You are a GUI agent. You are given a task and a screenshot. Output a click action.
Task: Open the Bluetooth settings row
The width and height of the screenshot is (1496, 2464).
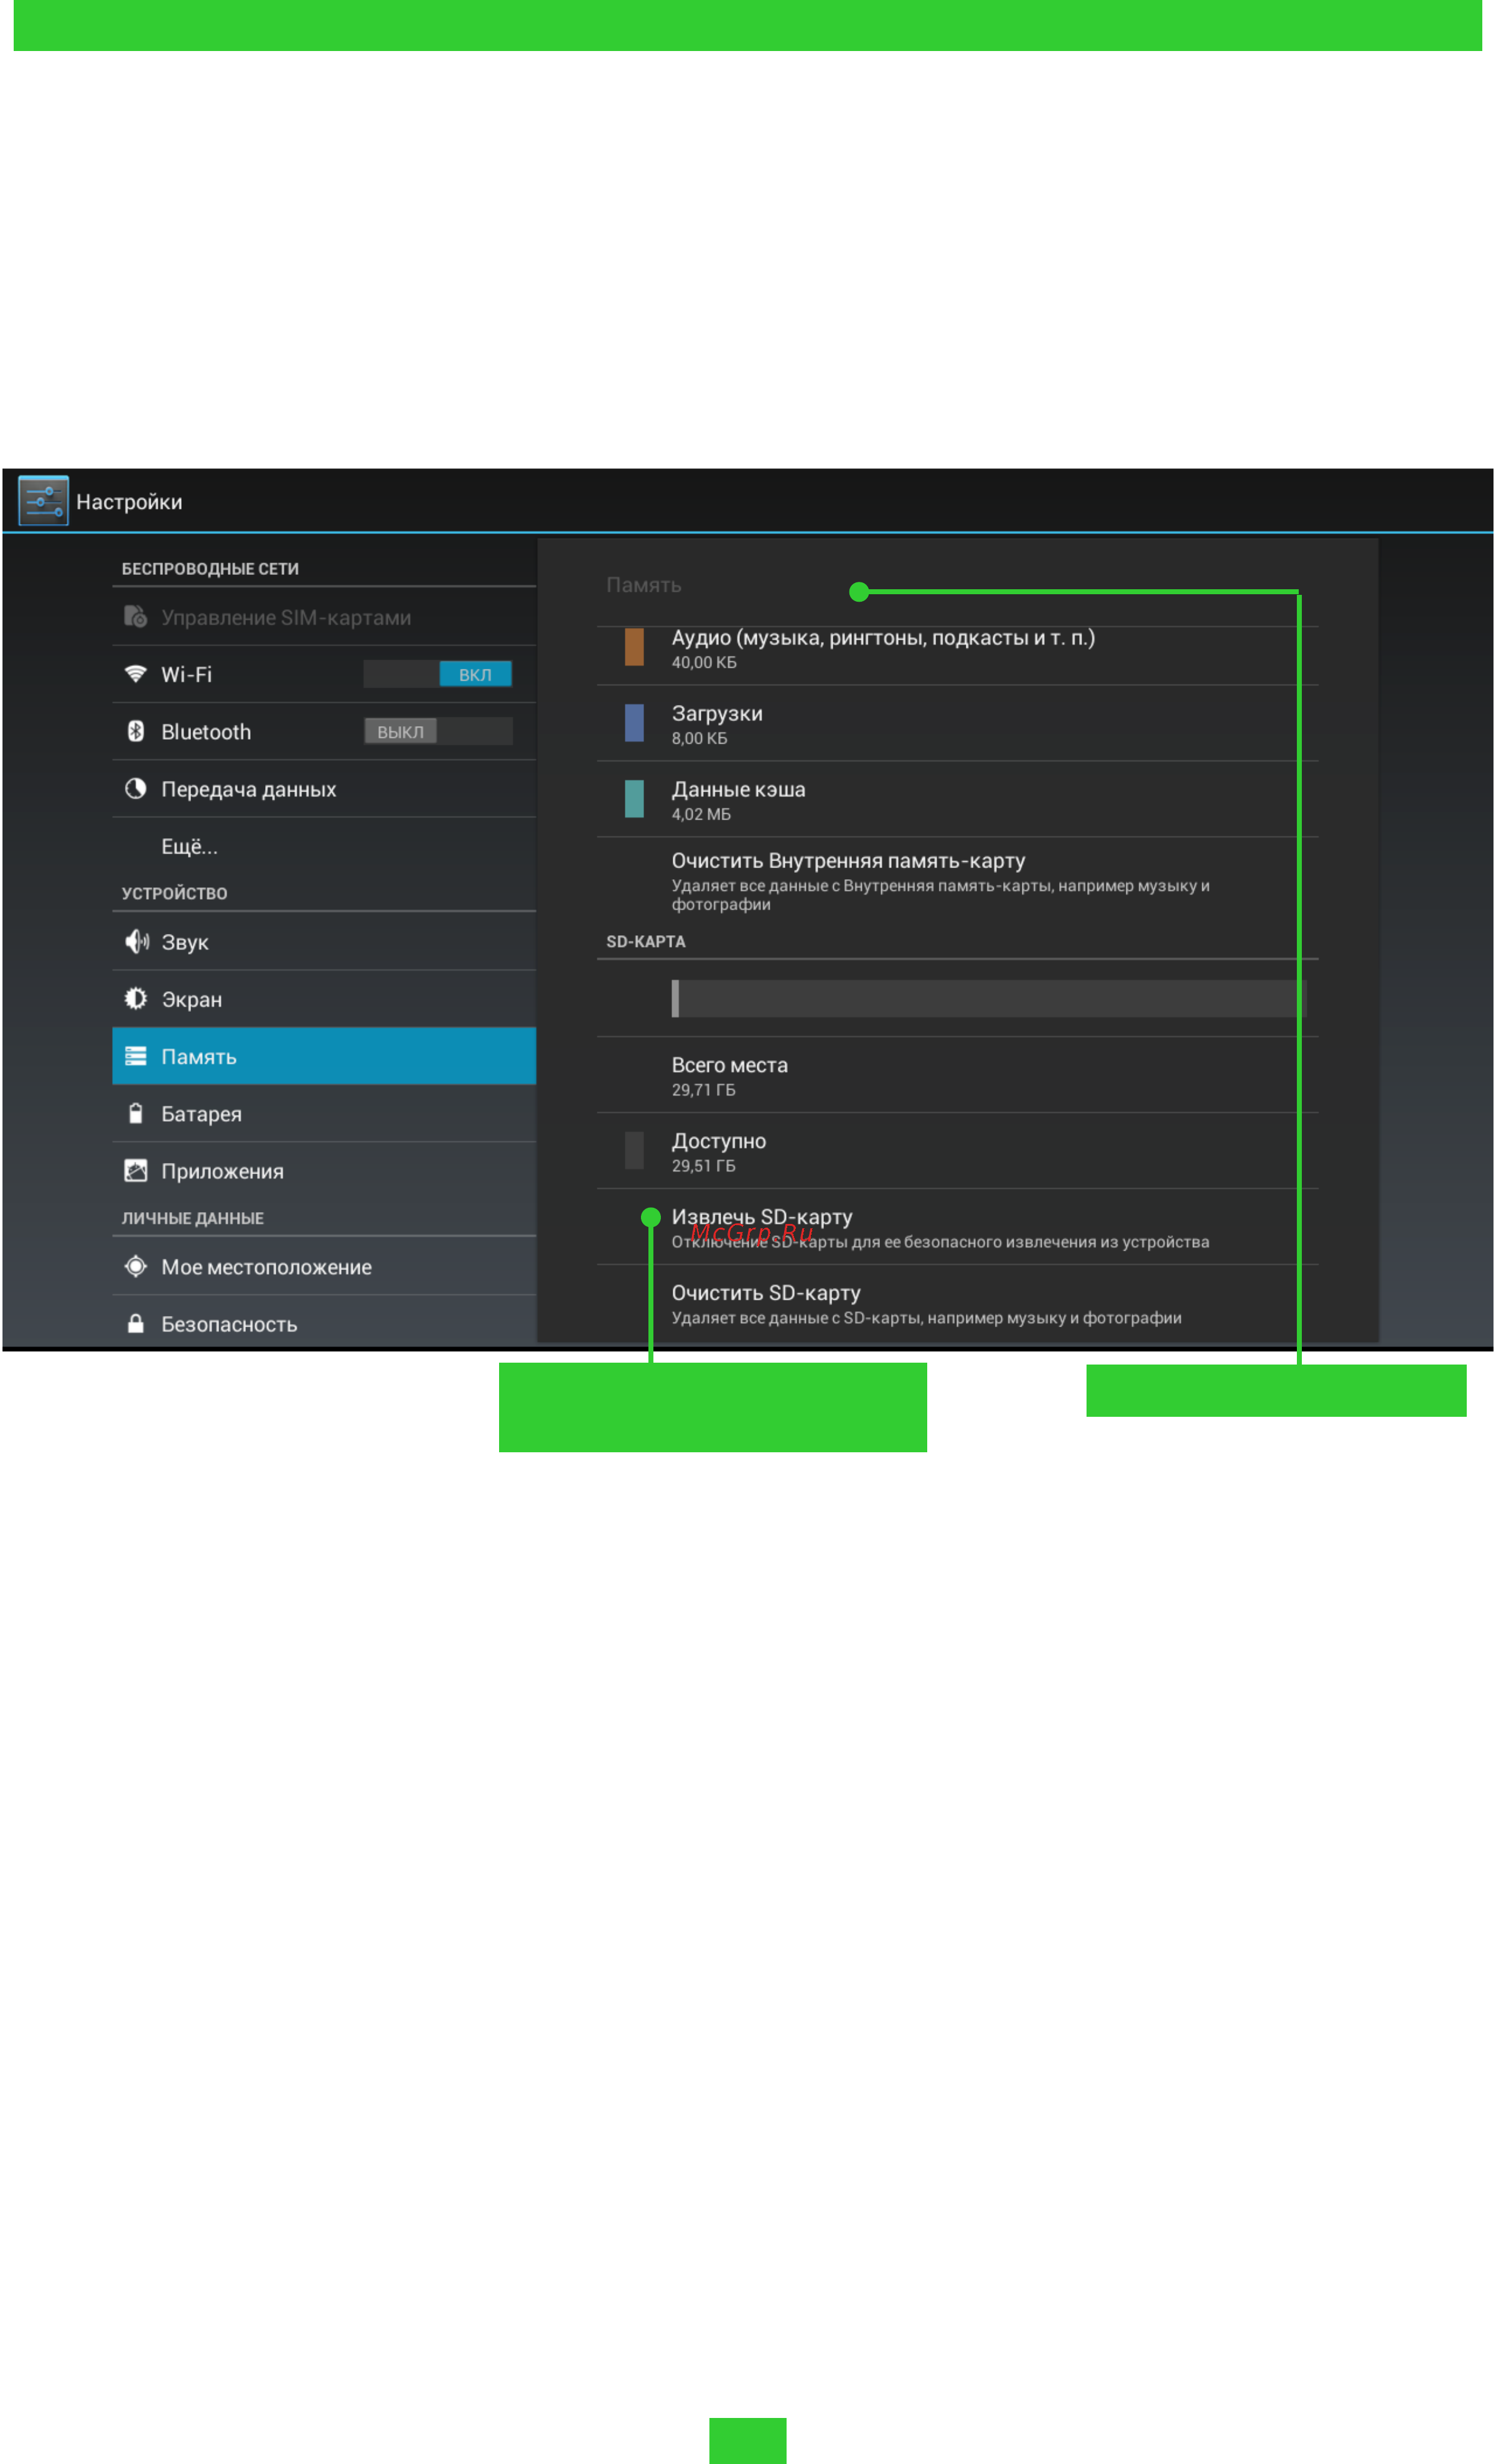[x=324, y=731]
